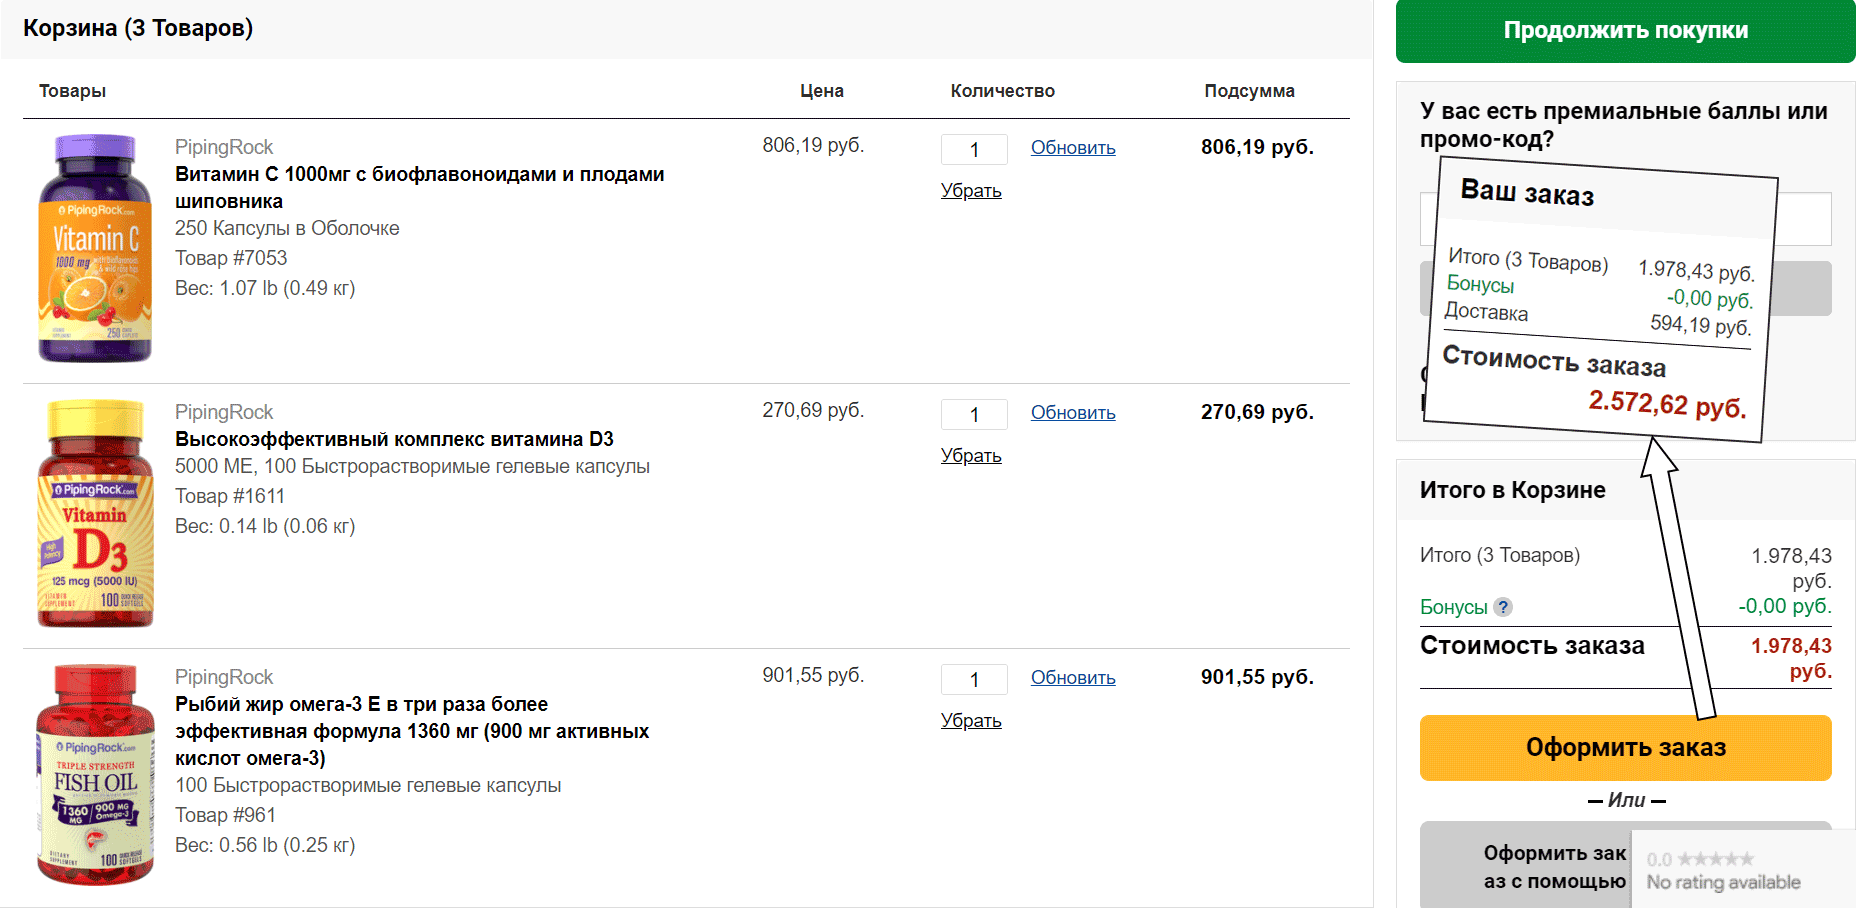Screen dimensions: 1856x908
Task: Open the Fish Oil bottle product image
Action: coord(95,775)
